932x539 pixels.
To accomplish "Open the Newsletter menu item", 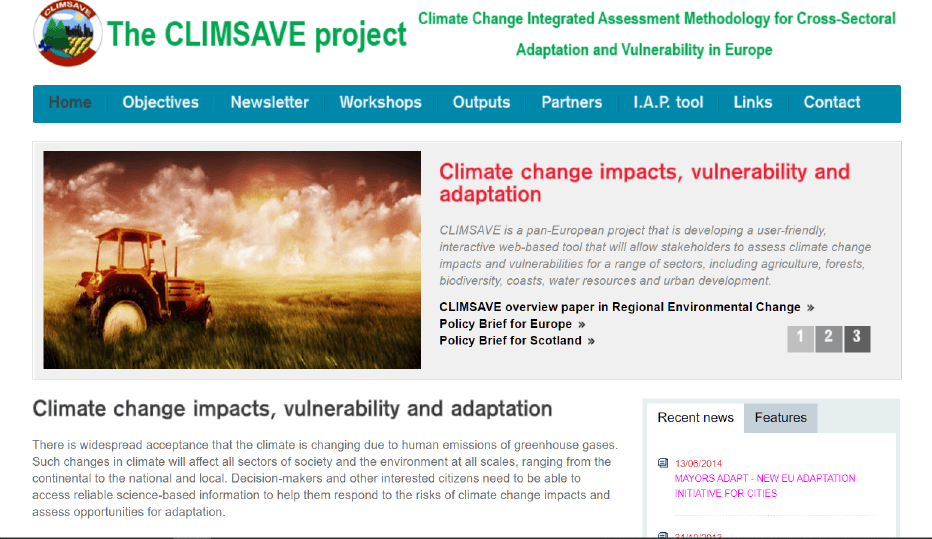I will [x=269, y=103].
